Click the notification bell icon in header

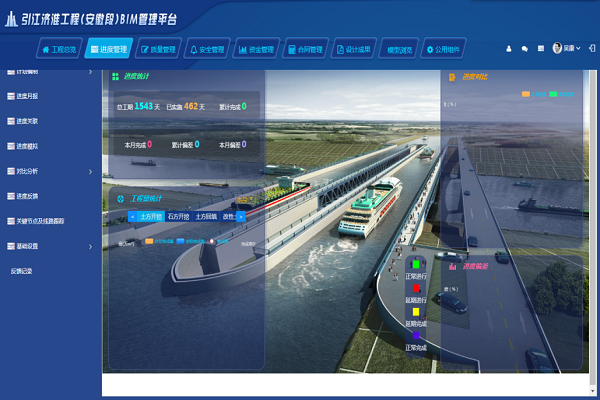(509, 48)
